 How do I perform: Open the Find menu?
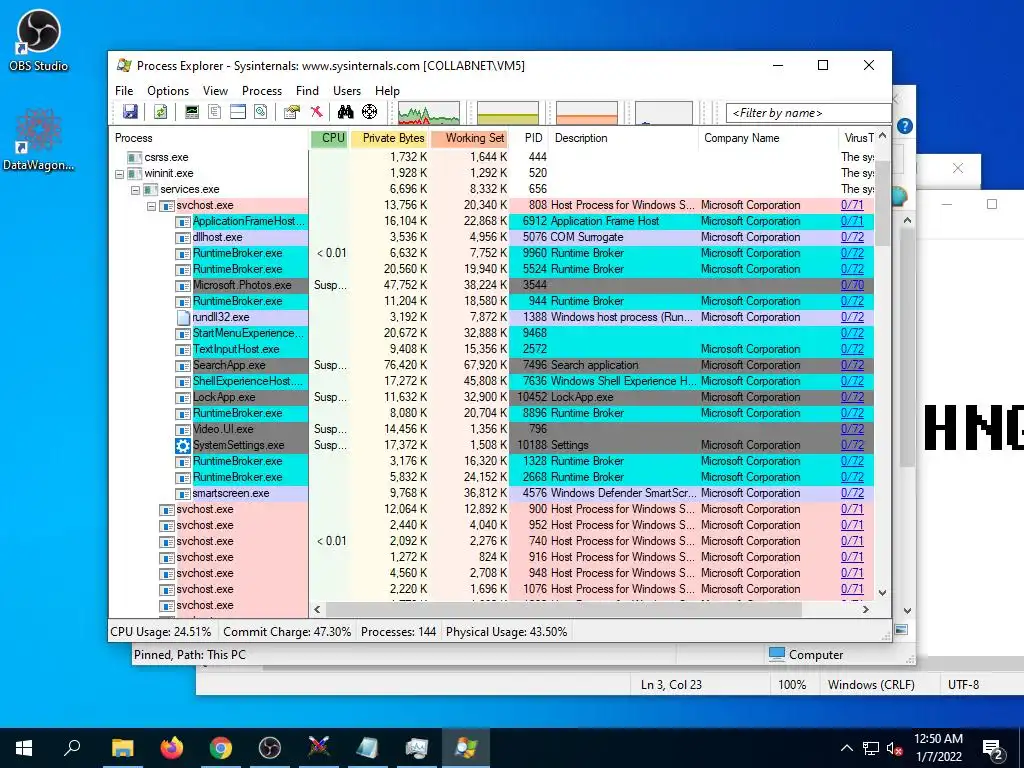(307, 91)
